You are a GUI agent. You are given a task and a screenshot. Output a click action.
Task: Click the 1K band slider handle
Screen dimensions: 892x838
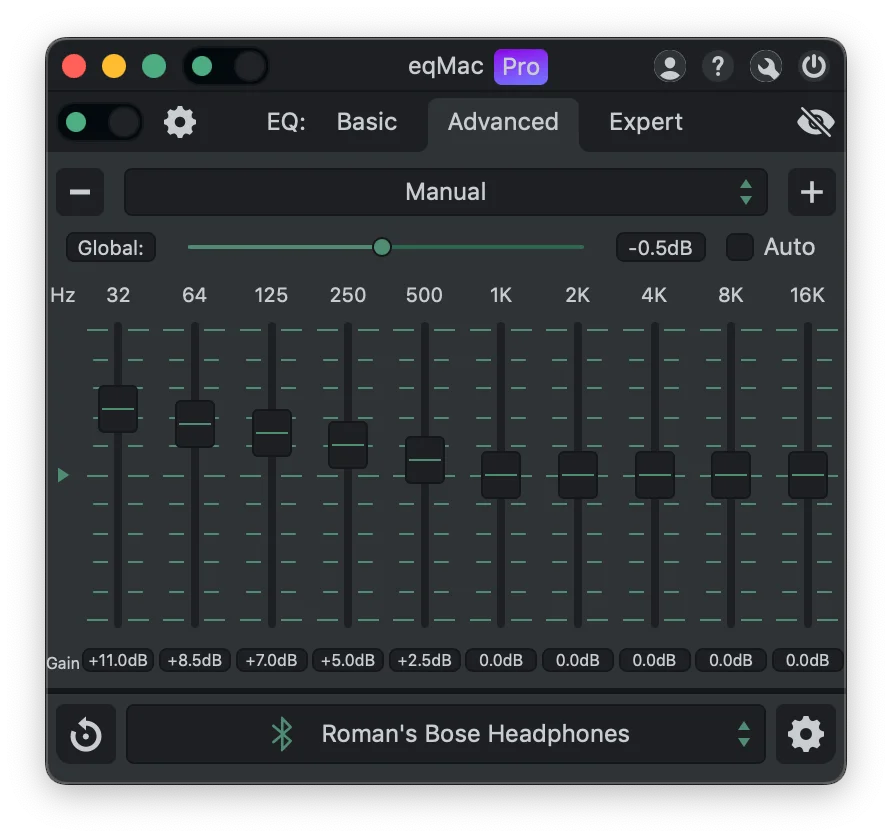point(501,474)
